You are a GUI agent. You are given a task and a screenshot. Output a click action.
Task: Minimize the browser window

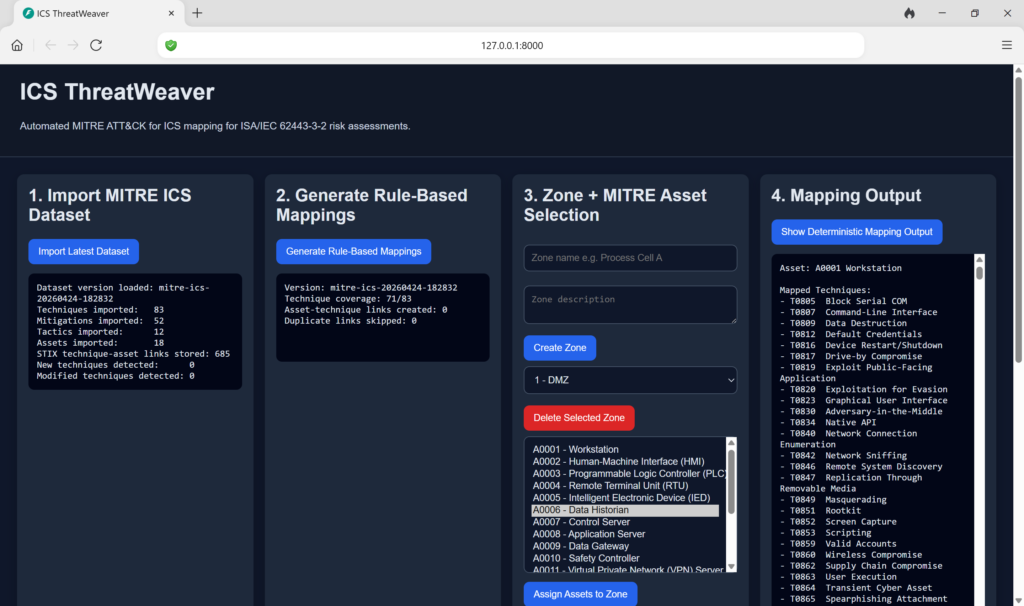942,13
